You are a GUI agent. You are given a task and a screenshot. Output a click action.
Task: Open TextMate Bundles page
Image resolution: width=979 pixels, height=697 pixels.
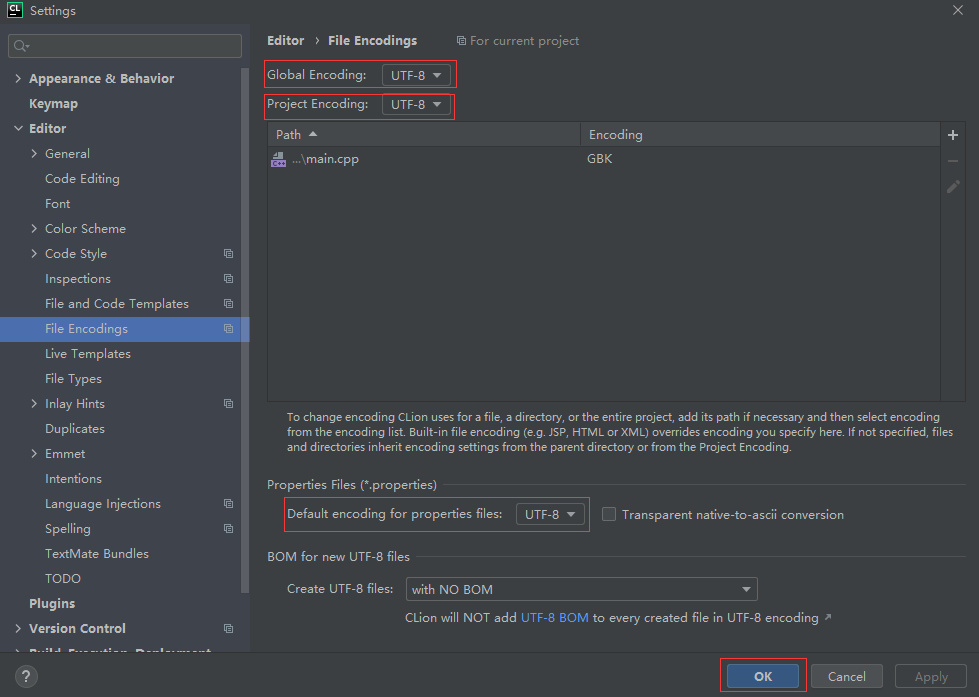coord(97,553)
